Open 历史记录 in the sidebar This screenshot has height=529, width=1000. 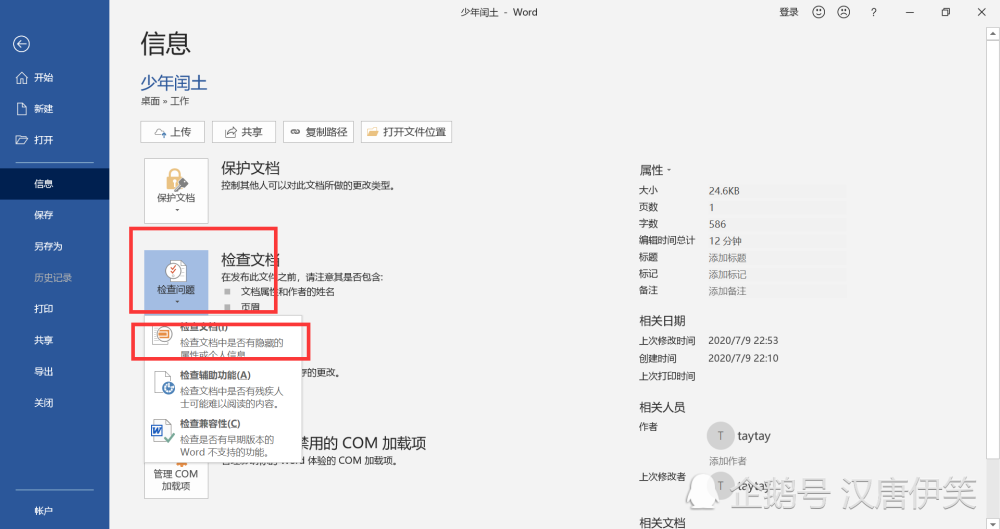pyautogui.click(x=54, y=278)
